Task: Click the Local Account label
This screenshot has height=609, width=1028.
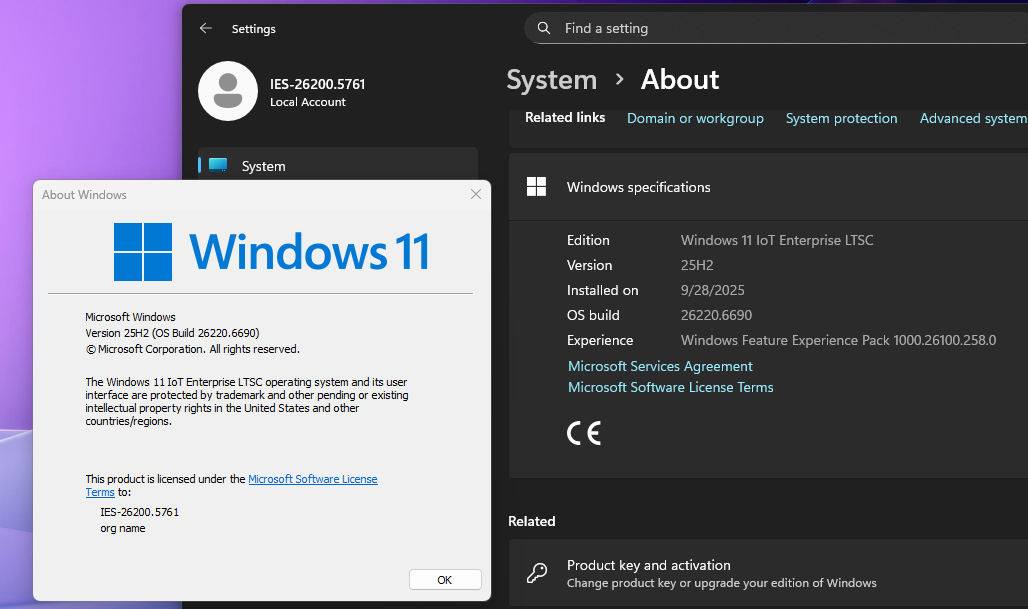Action: [307, 102]
